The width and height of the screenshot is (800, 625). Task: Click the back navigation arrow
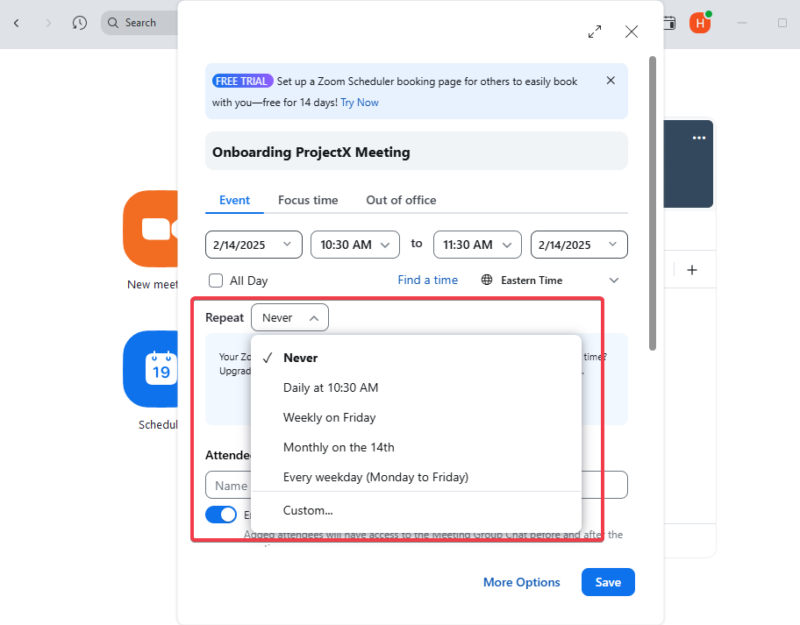pyautogui.click(x=16, y=22)
